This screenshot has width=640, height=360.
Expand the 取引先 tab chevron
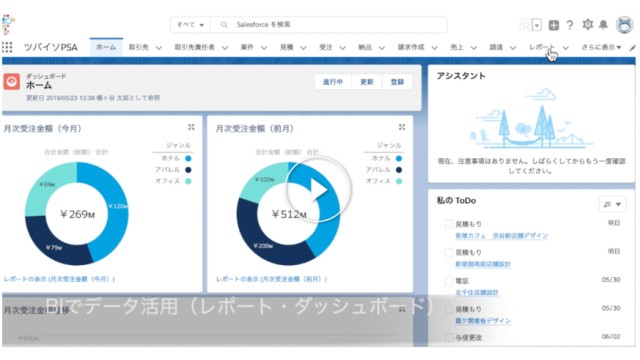coord(159,48)
